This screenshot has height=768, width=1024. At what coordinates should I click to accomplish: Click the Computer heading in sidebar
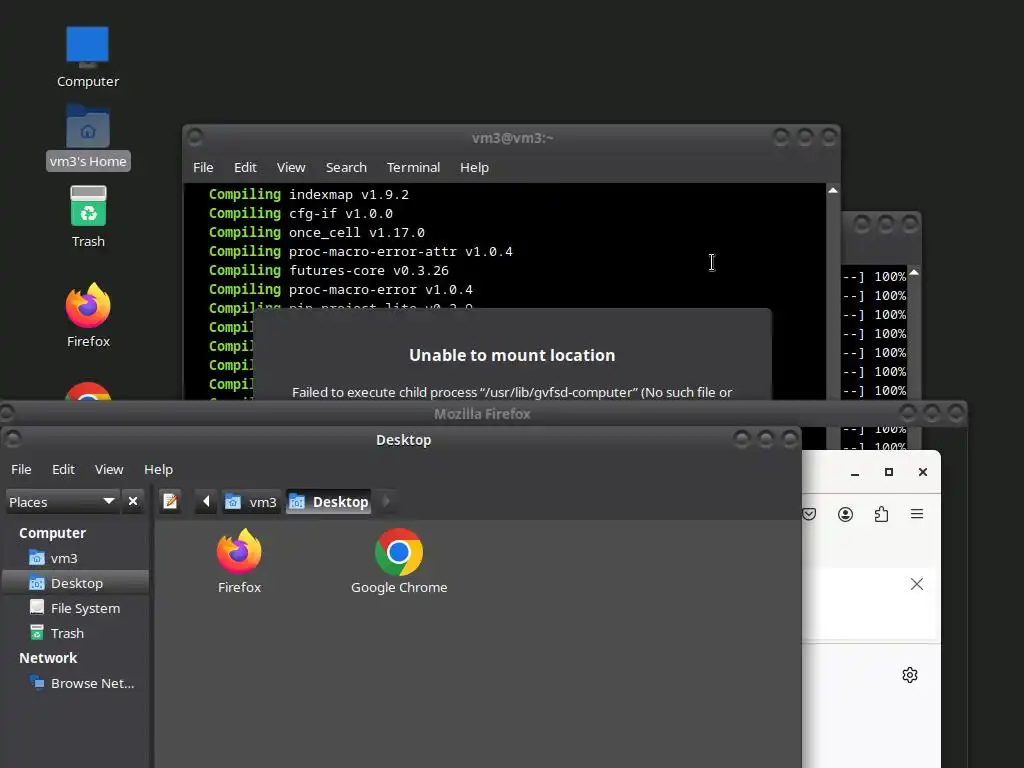(x=52, y=533)
